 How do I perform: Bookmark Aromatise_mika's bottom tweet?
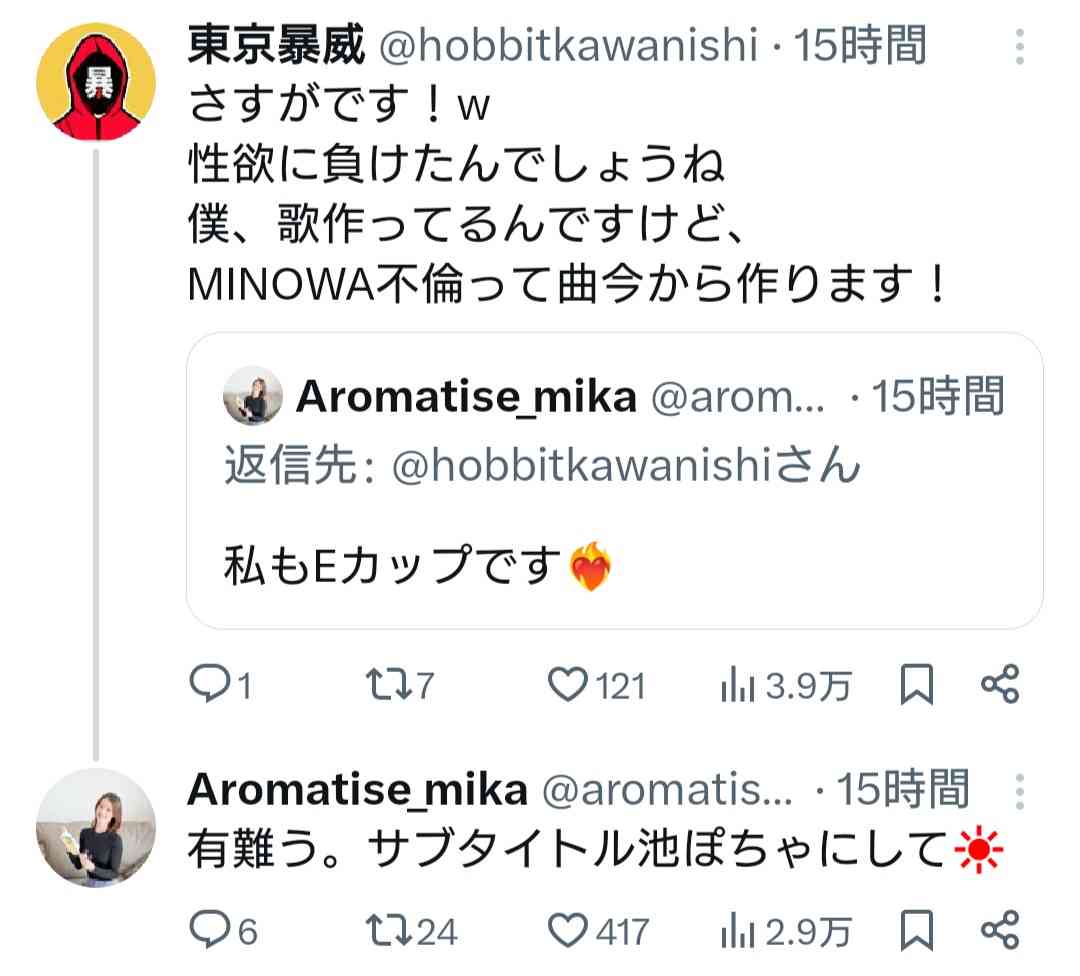(912, 930)
